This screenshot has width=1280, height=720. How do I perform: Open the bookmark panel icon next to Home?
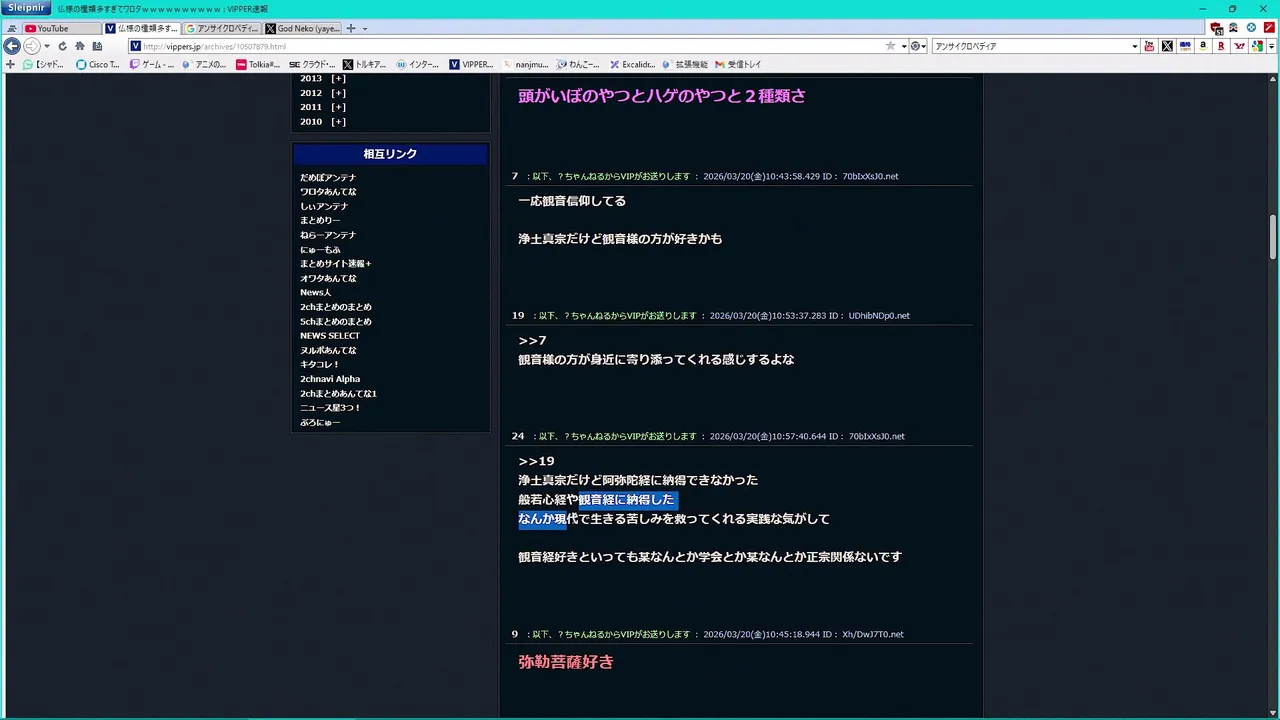pyautogui.click(x=97, y=46)
